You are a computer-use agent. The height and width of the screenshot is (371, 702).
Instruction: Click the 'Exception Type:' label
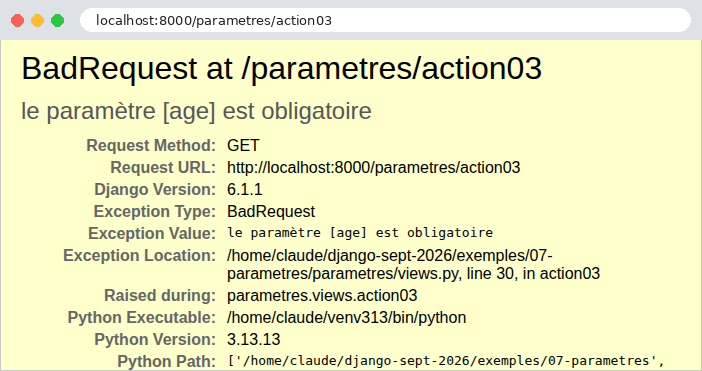click(x=154, y=211)
